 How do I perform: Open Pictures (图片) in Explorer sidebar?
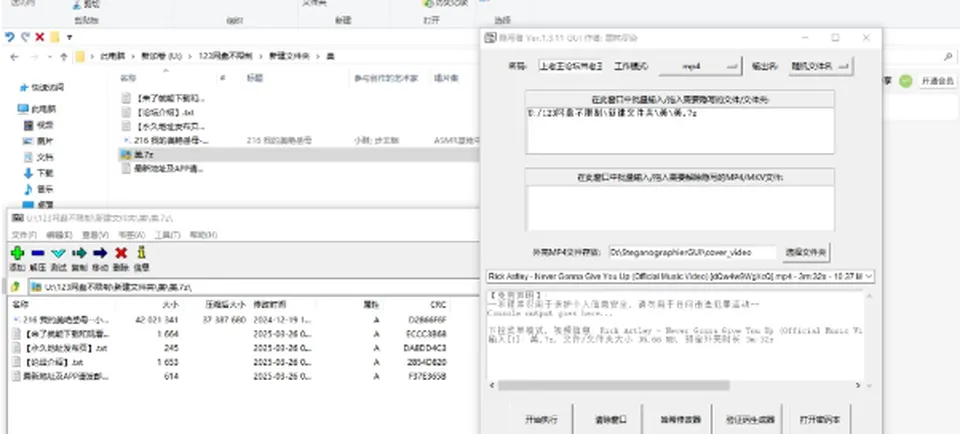click(38, 141)
